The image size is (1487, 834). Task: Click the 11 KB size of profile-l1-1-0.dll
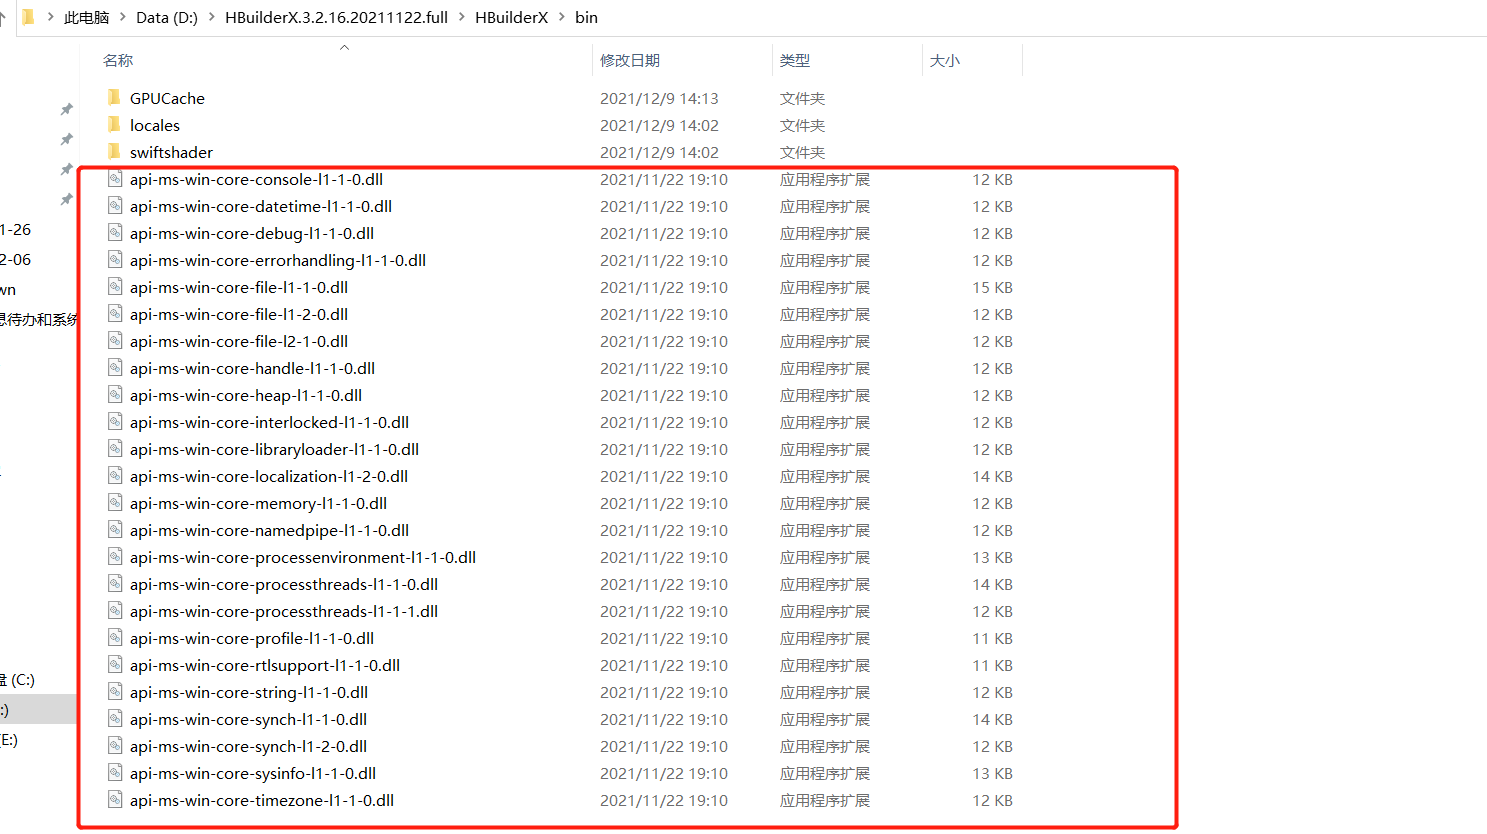coord(993,638)
